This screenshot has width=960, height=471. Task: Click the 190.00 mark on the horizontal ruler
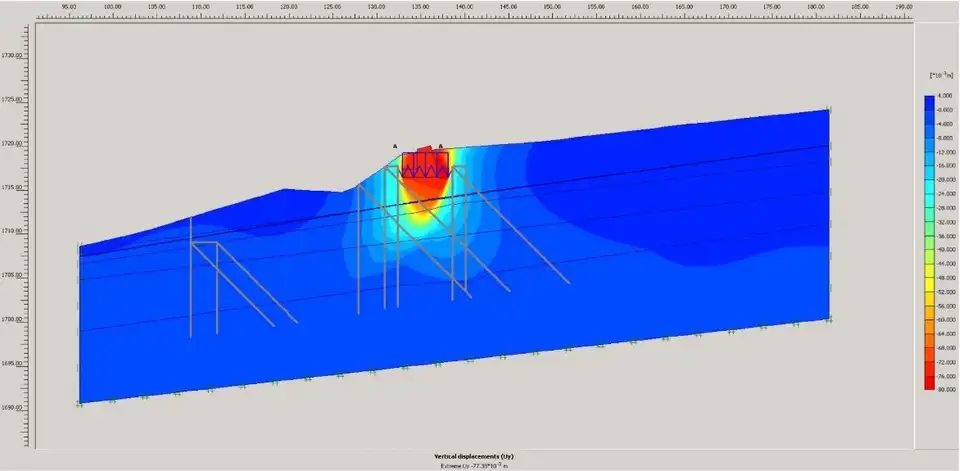[x=904, y=6]
